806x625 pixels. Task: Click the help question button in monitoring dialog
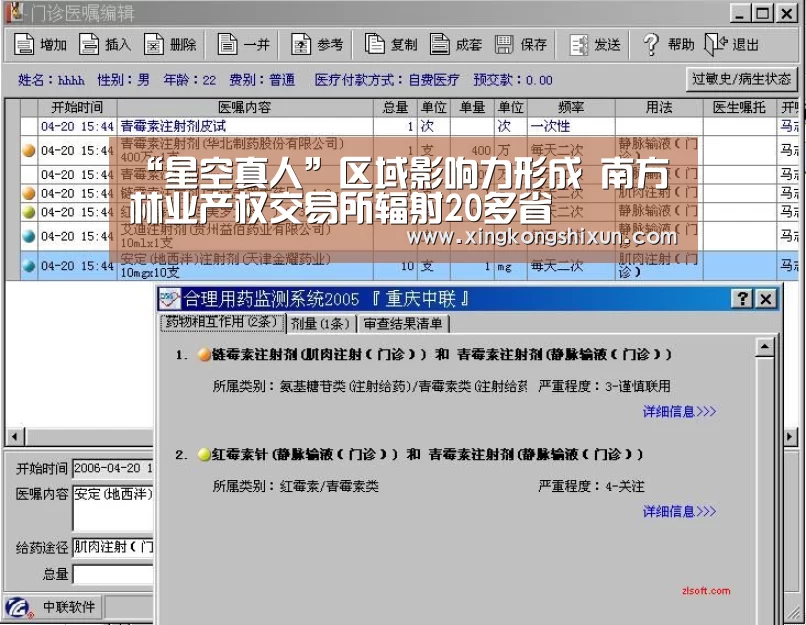(x=742, y=298)
